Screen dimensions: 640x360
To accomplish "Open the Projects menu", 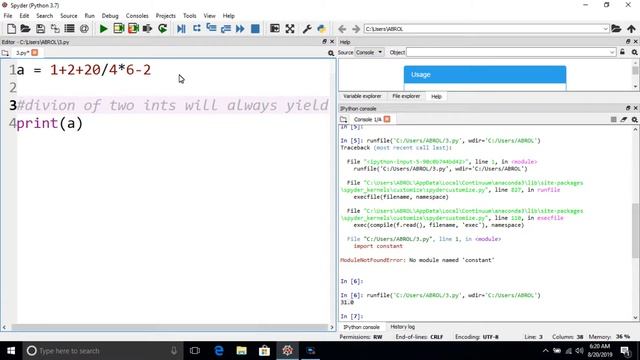I will click(x=165, y=16).
